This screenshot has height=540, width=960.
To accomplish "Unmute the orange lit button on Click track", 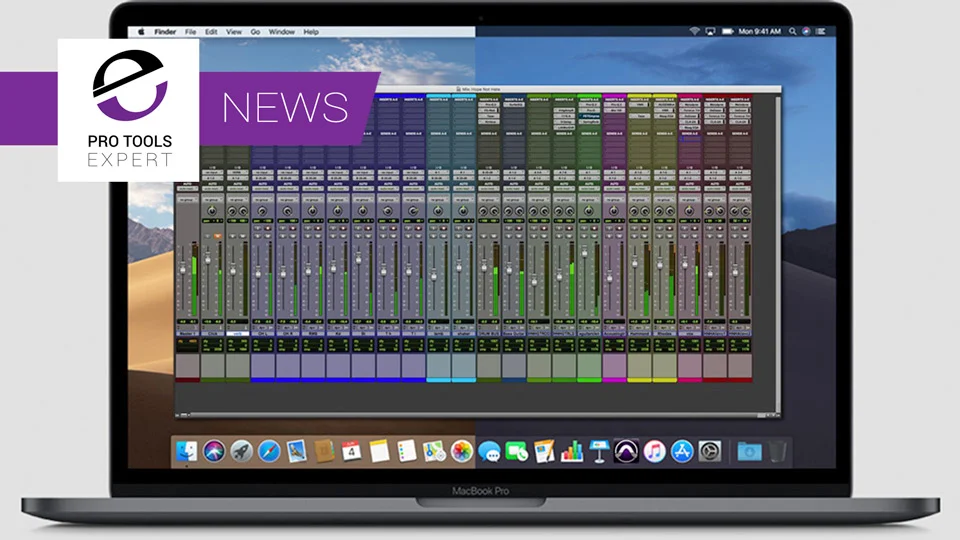I will coord(217,236).
